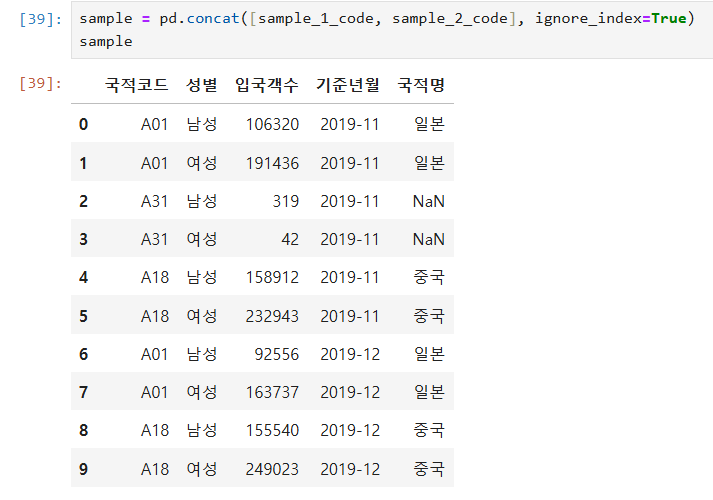The width and height of the screenshot is (713, 500).
Task: Click 중국 in row 8
Action: pos(429,430)
